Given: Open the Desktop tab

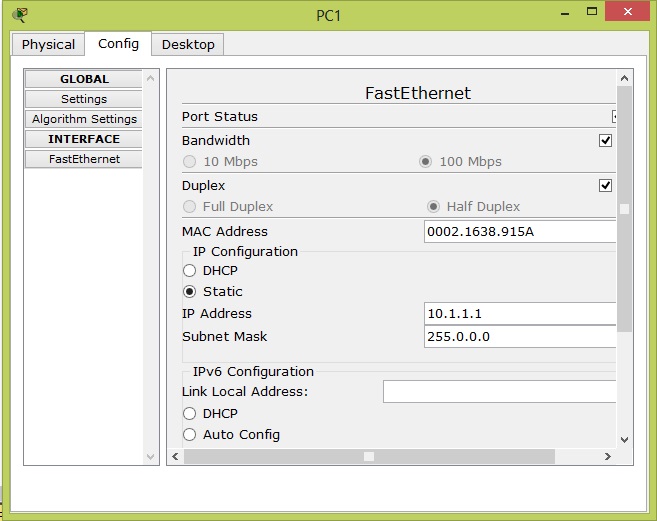Looking at the screenshot, I should (188, 44).
